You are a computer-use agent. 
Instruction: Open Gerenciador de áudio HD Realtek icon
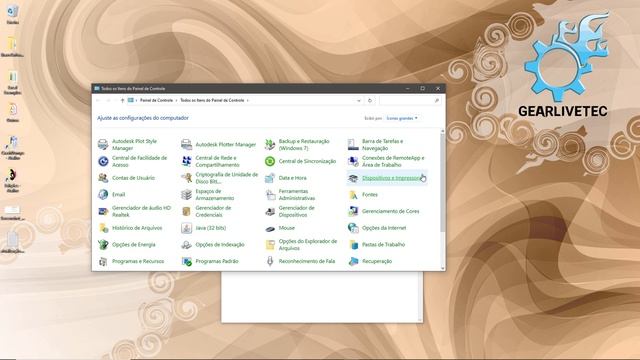[x=103, y=211]
